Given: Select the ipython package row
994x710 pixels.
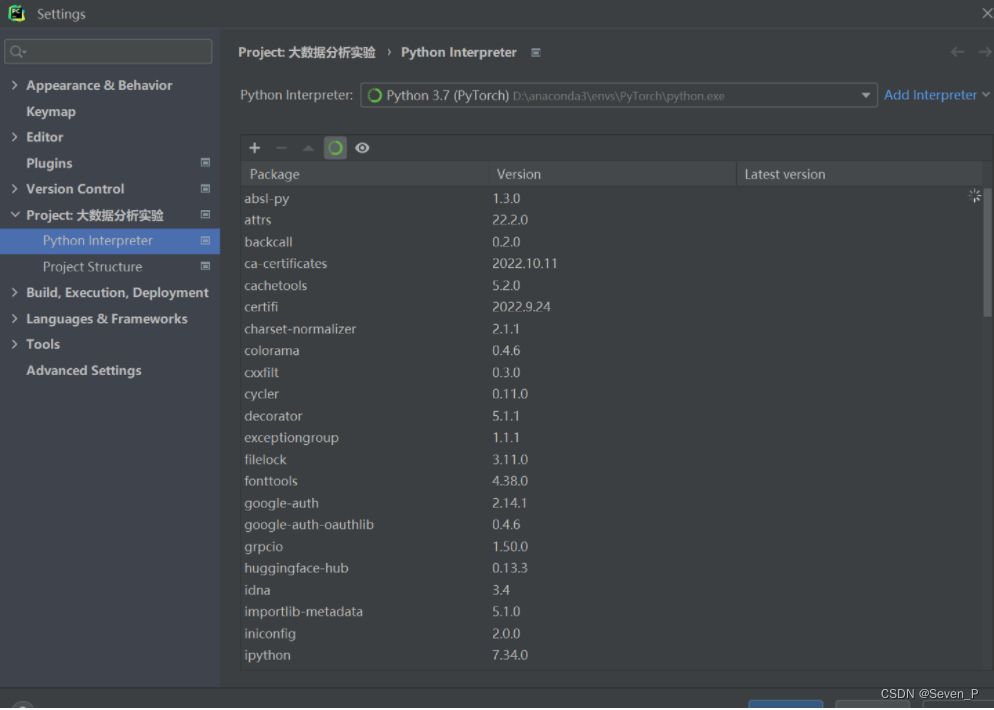Looking at the screenshot, I should tap(612, 655).
